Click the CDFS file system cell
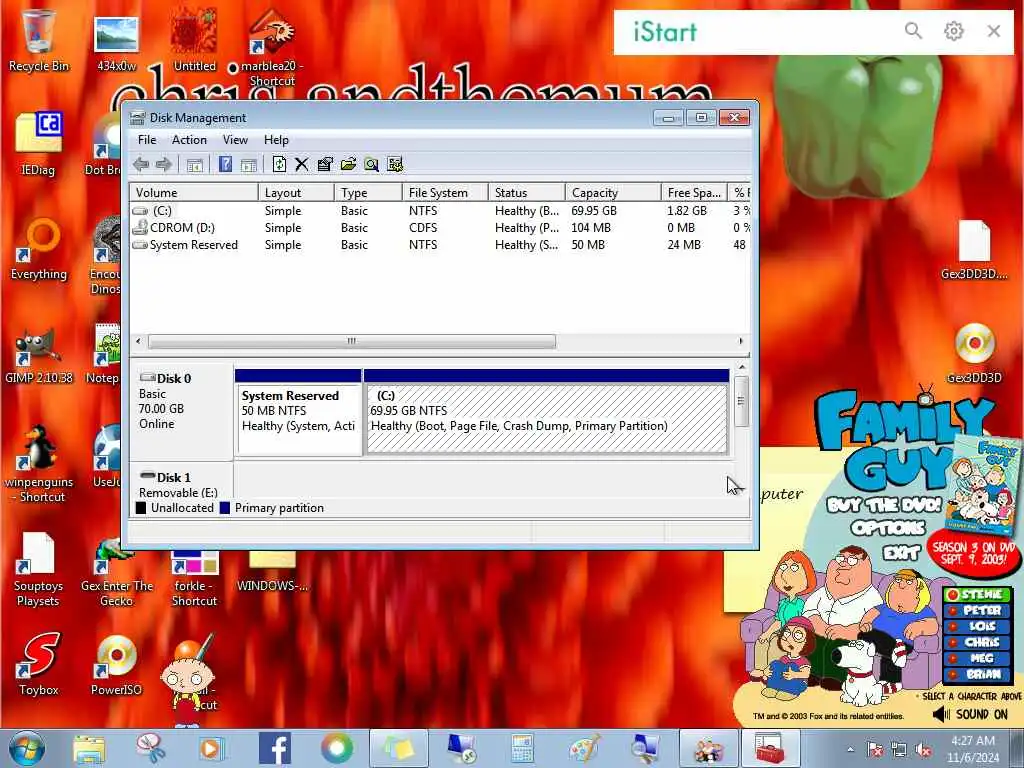1024x768 pixels. point(423,228)
